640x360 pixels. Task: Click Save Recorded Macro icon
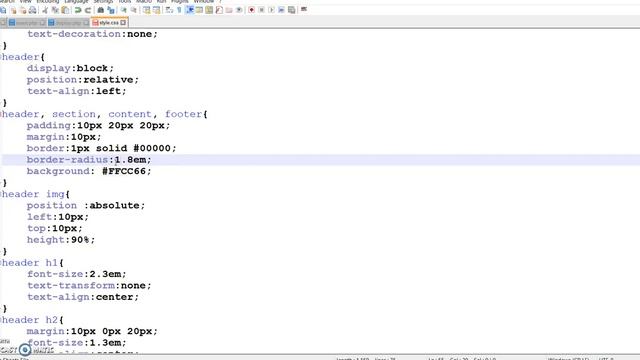291,10
